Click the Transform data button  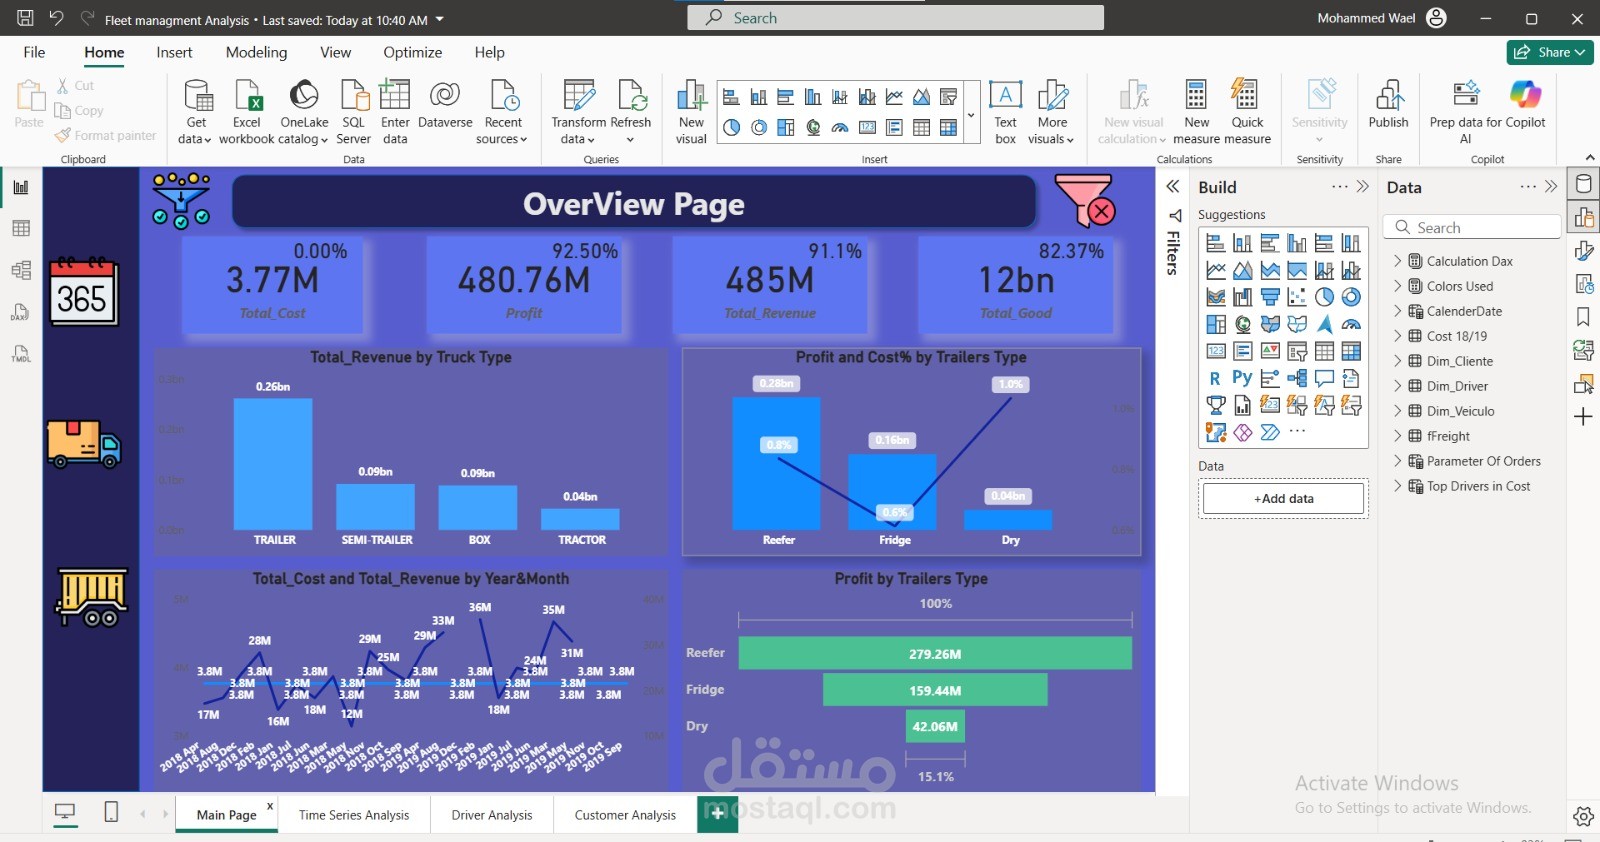coord(578,111)
